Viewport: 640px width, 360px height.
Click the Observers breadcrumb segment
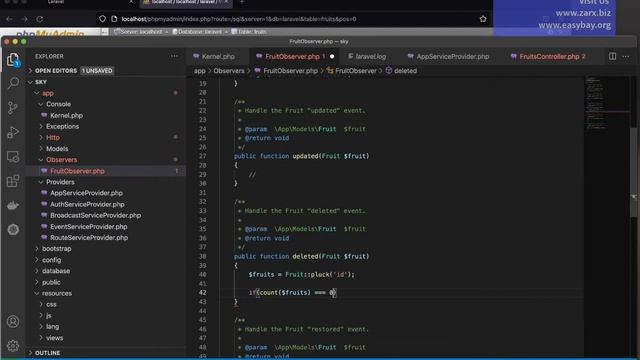pos(229,71)
